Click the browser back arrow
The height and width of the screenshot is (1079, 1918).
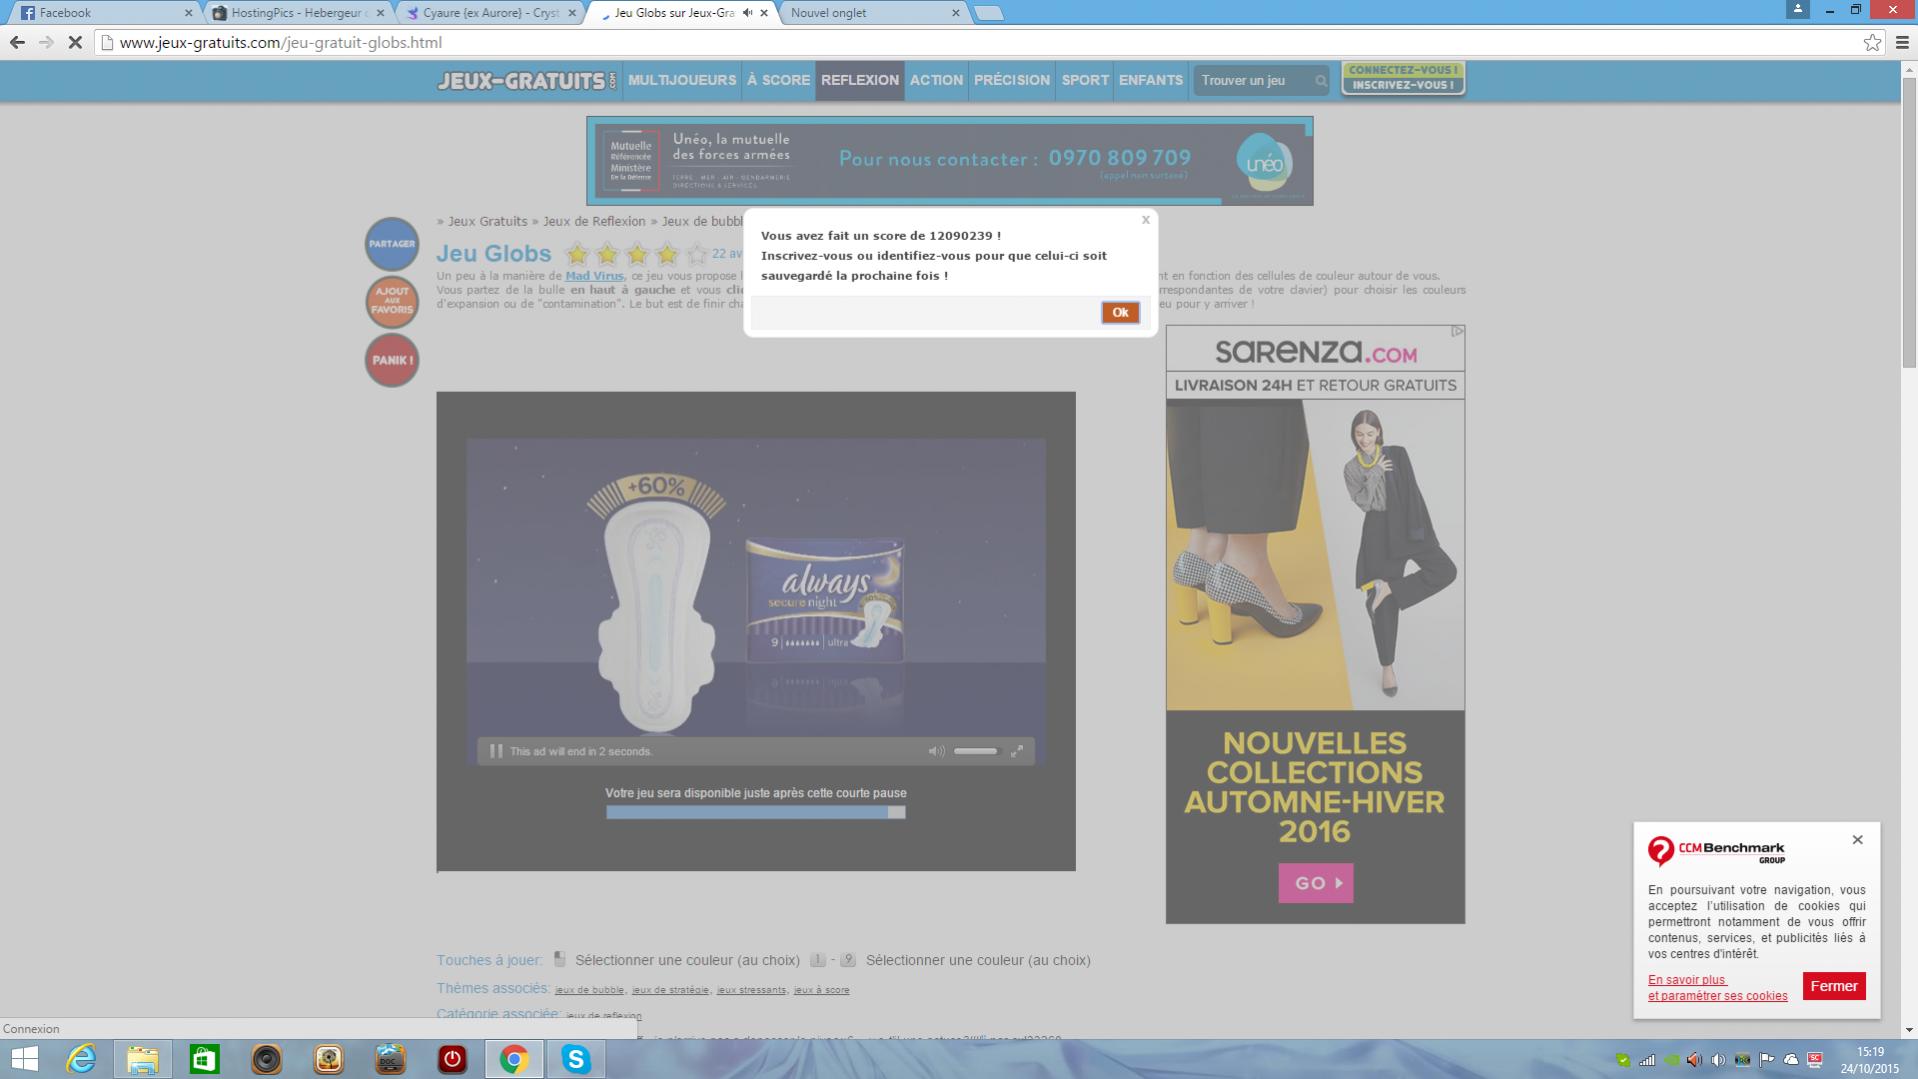pos(17,42)
